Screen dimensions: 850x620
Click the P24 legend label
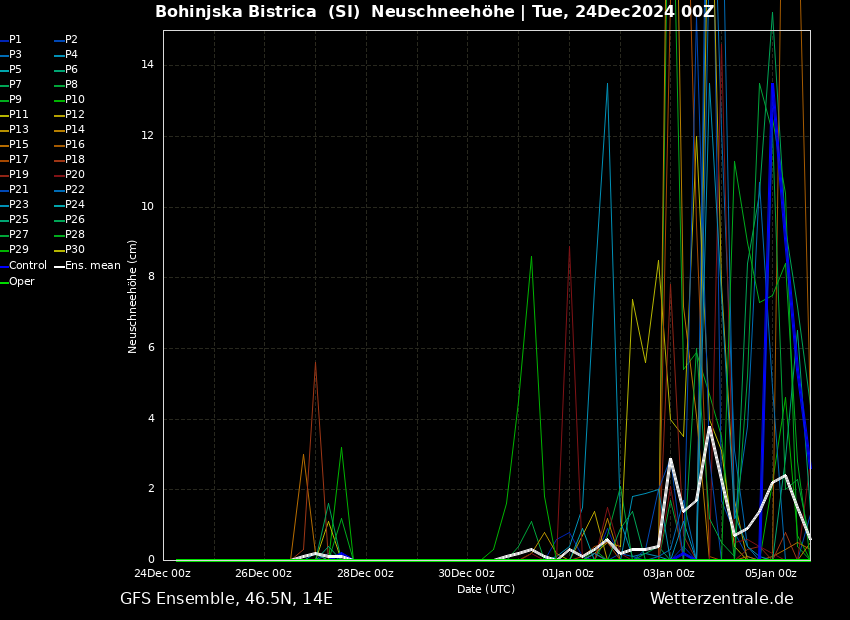[x=74, y=205]
